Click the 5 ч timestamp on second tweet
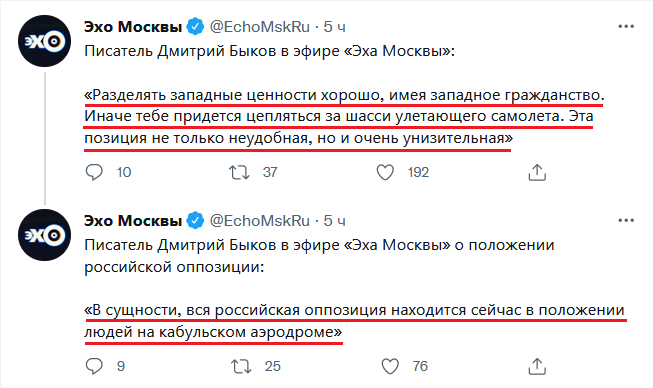Image resolution: width=653 pixels, height=388 pixels. (334, 221)
